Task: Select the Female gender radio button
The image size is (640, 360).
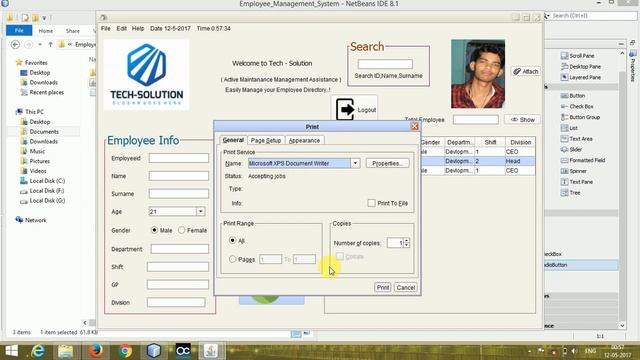Action: 182,230
